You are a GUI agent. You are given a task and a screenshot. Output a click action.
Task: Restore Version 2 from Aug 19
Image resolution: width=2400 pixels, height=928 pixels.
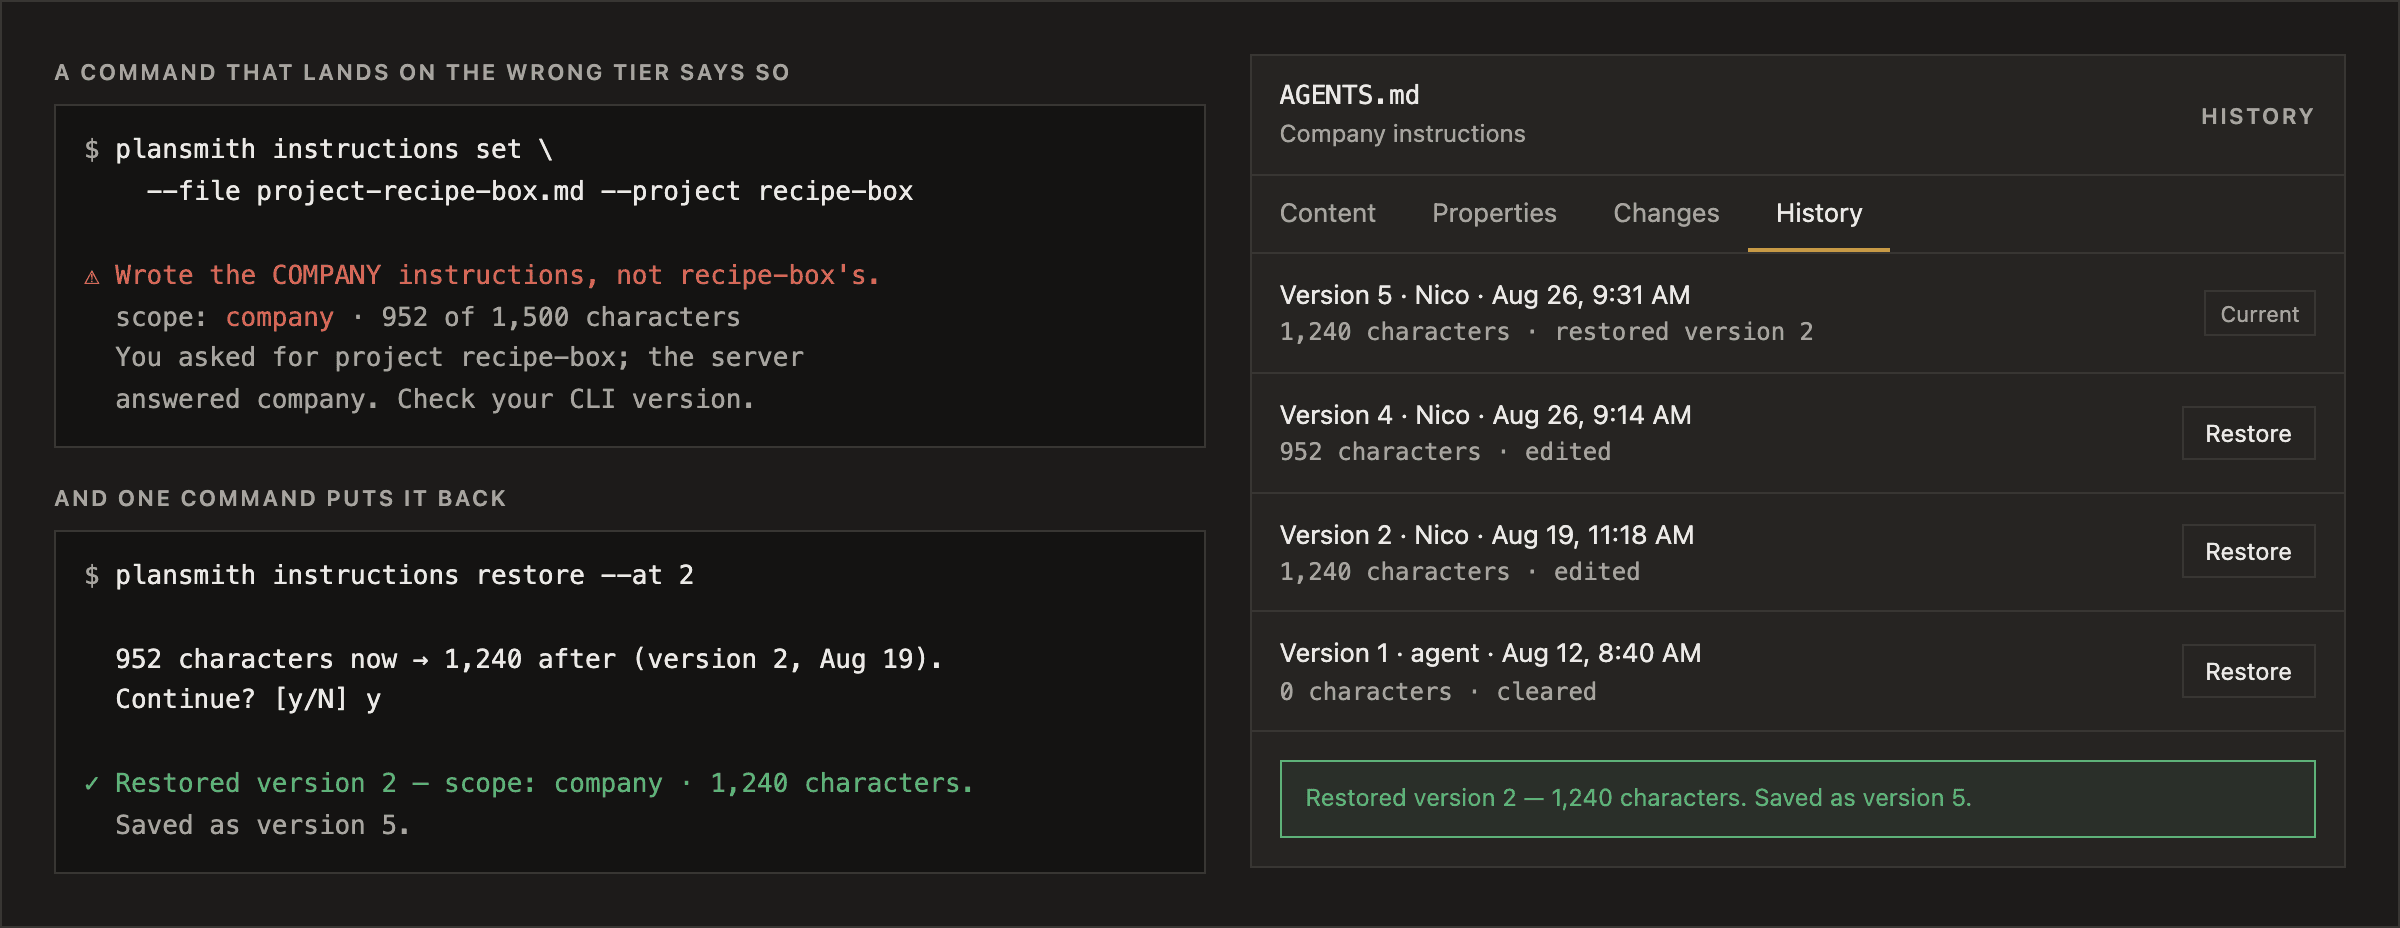pos(2248,551)
